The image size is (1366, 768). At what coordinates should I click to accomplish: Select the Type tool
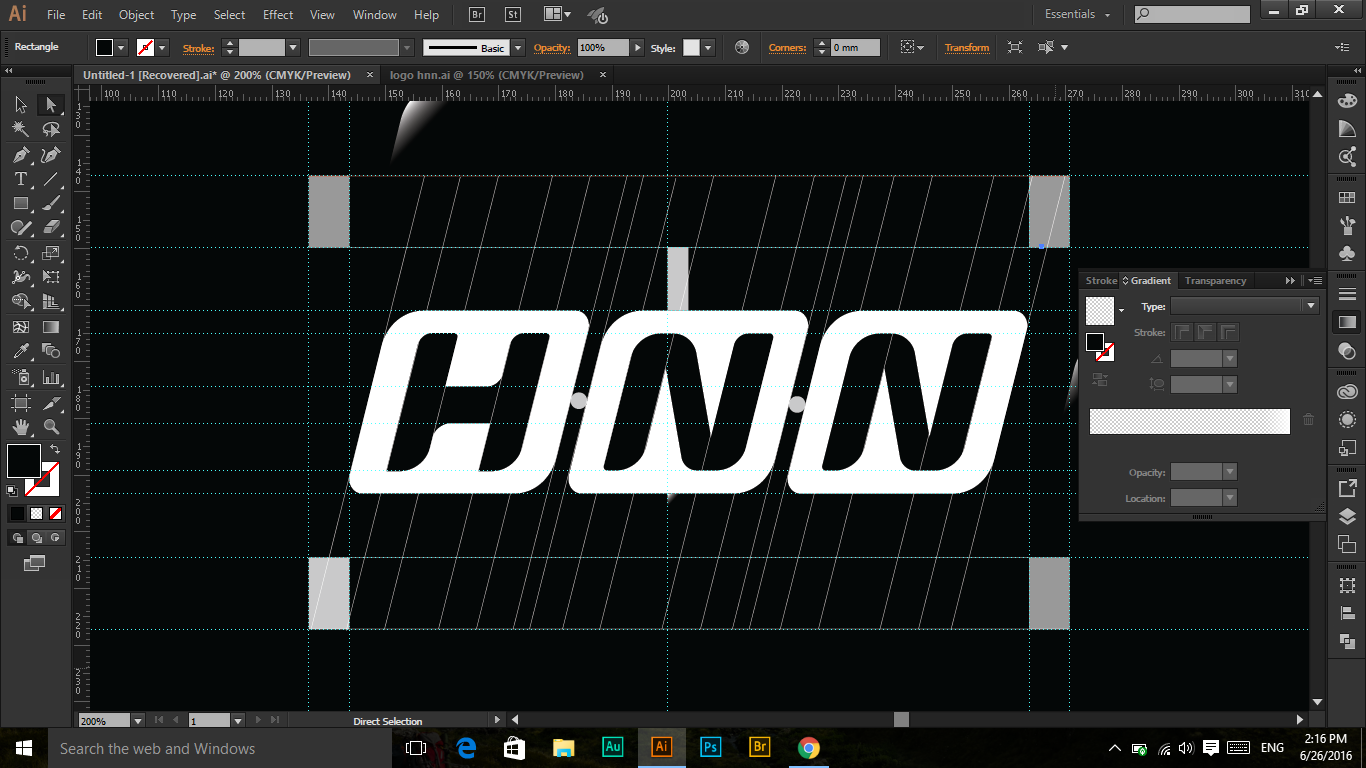20,179
